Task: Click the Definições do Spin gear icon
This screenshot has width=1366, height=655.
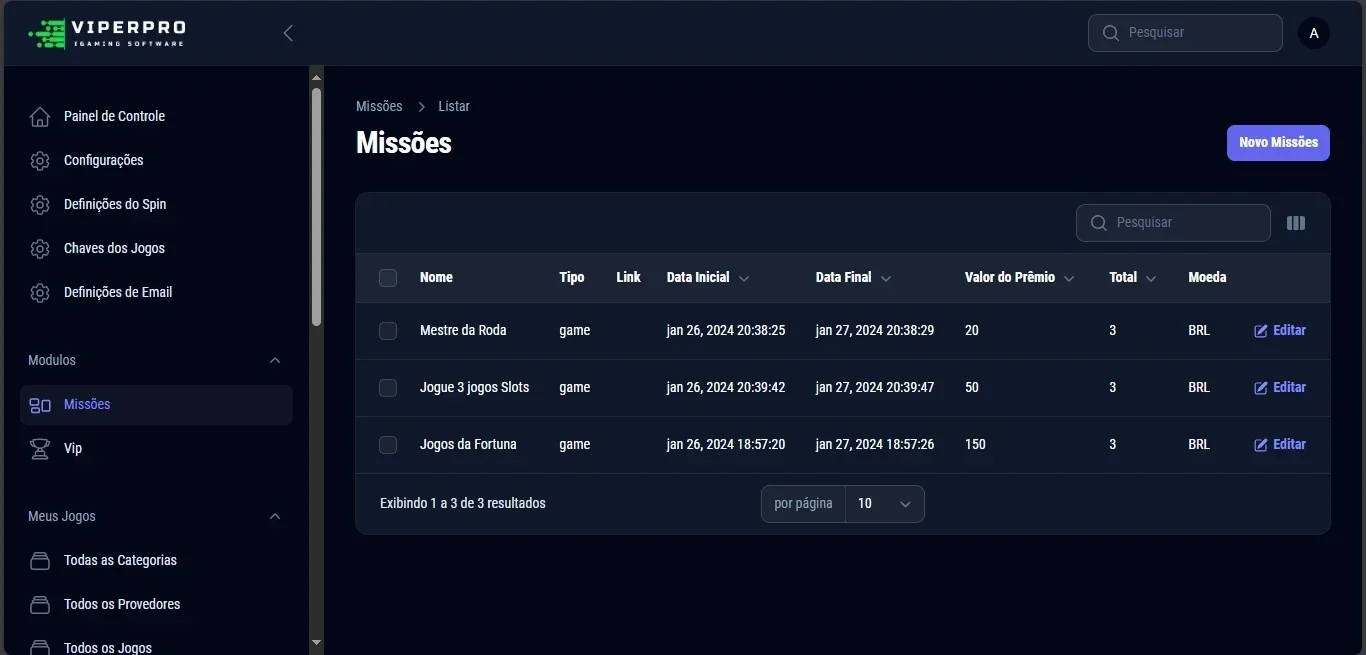Action: 40,205
